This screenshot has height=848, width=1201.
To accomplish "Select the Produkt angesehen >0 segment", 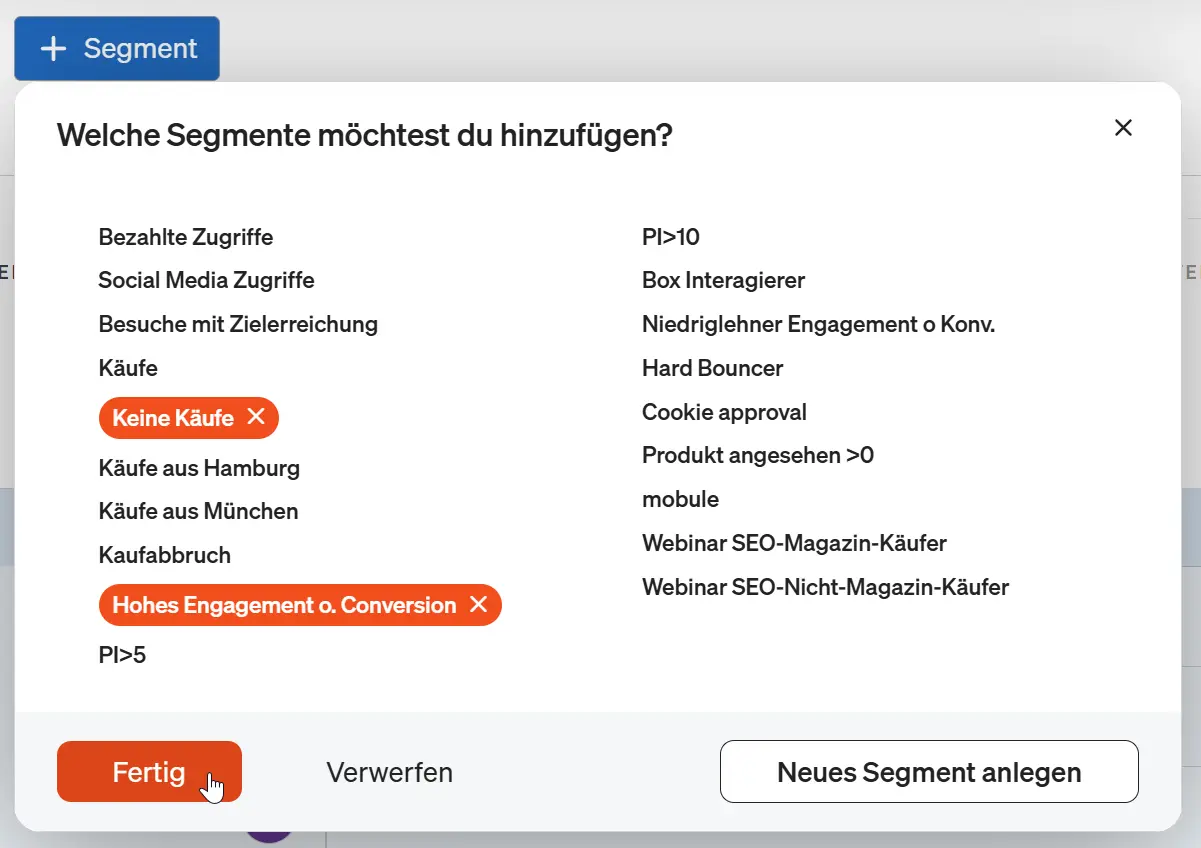I will click(x=757, y=455).
